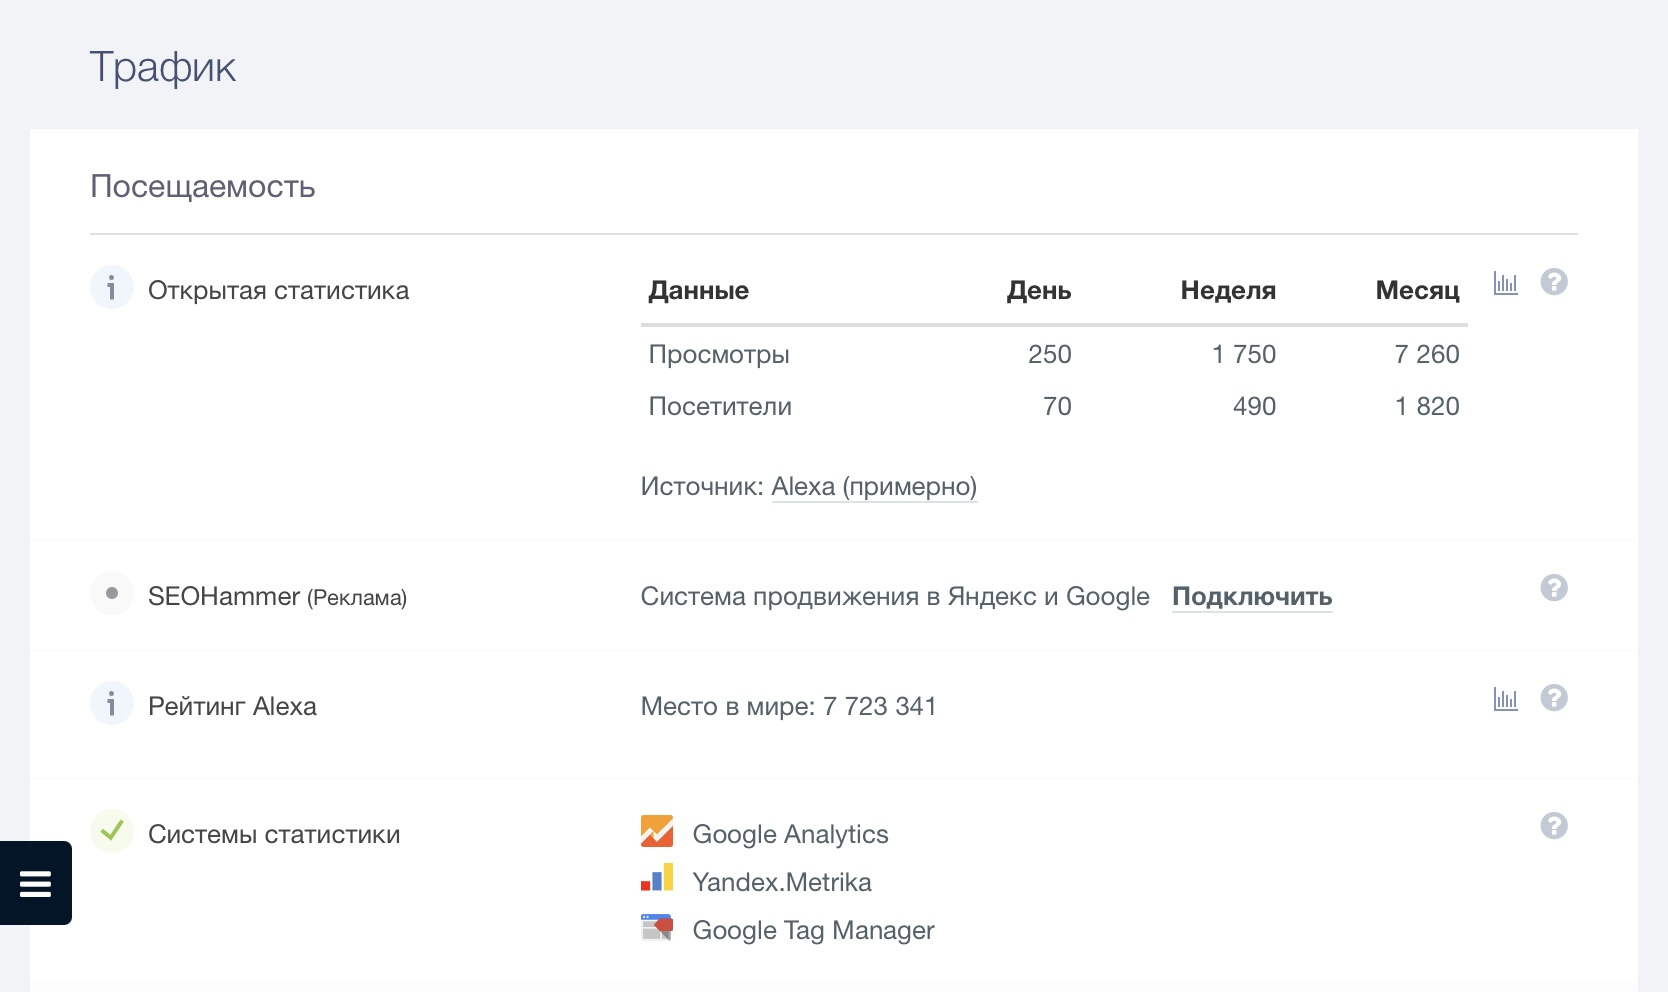Screen dimensions: 1668x992
Task: Click the Открытая статистика label
Action: tap(278, 291)
